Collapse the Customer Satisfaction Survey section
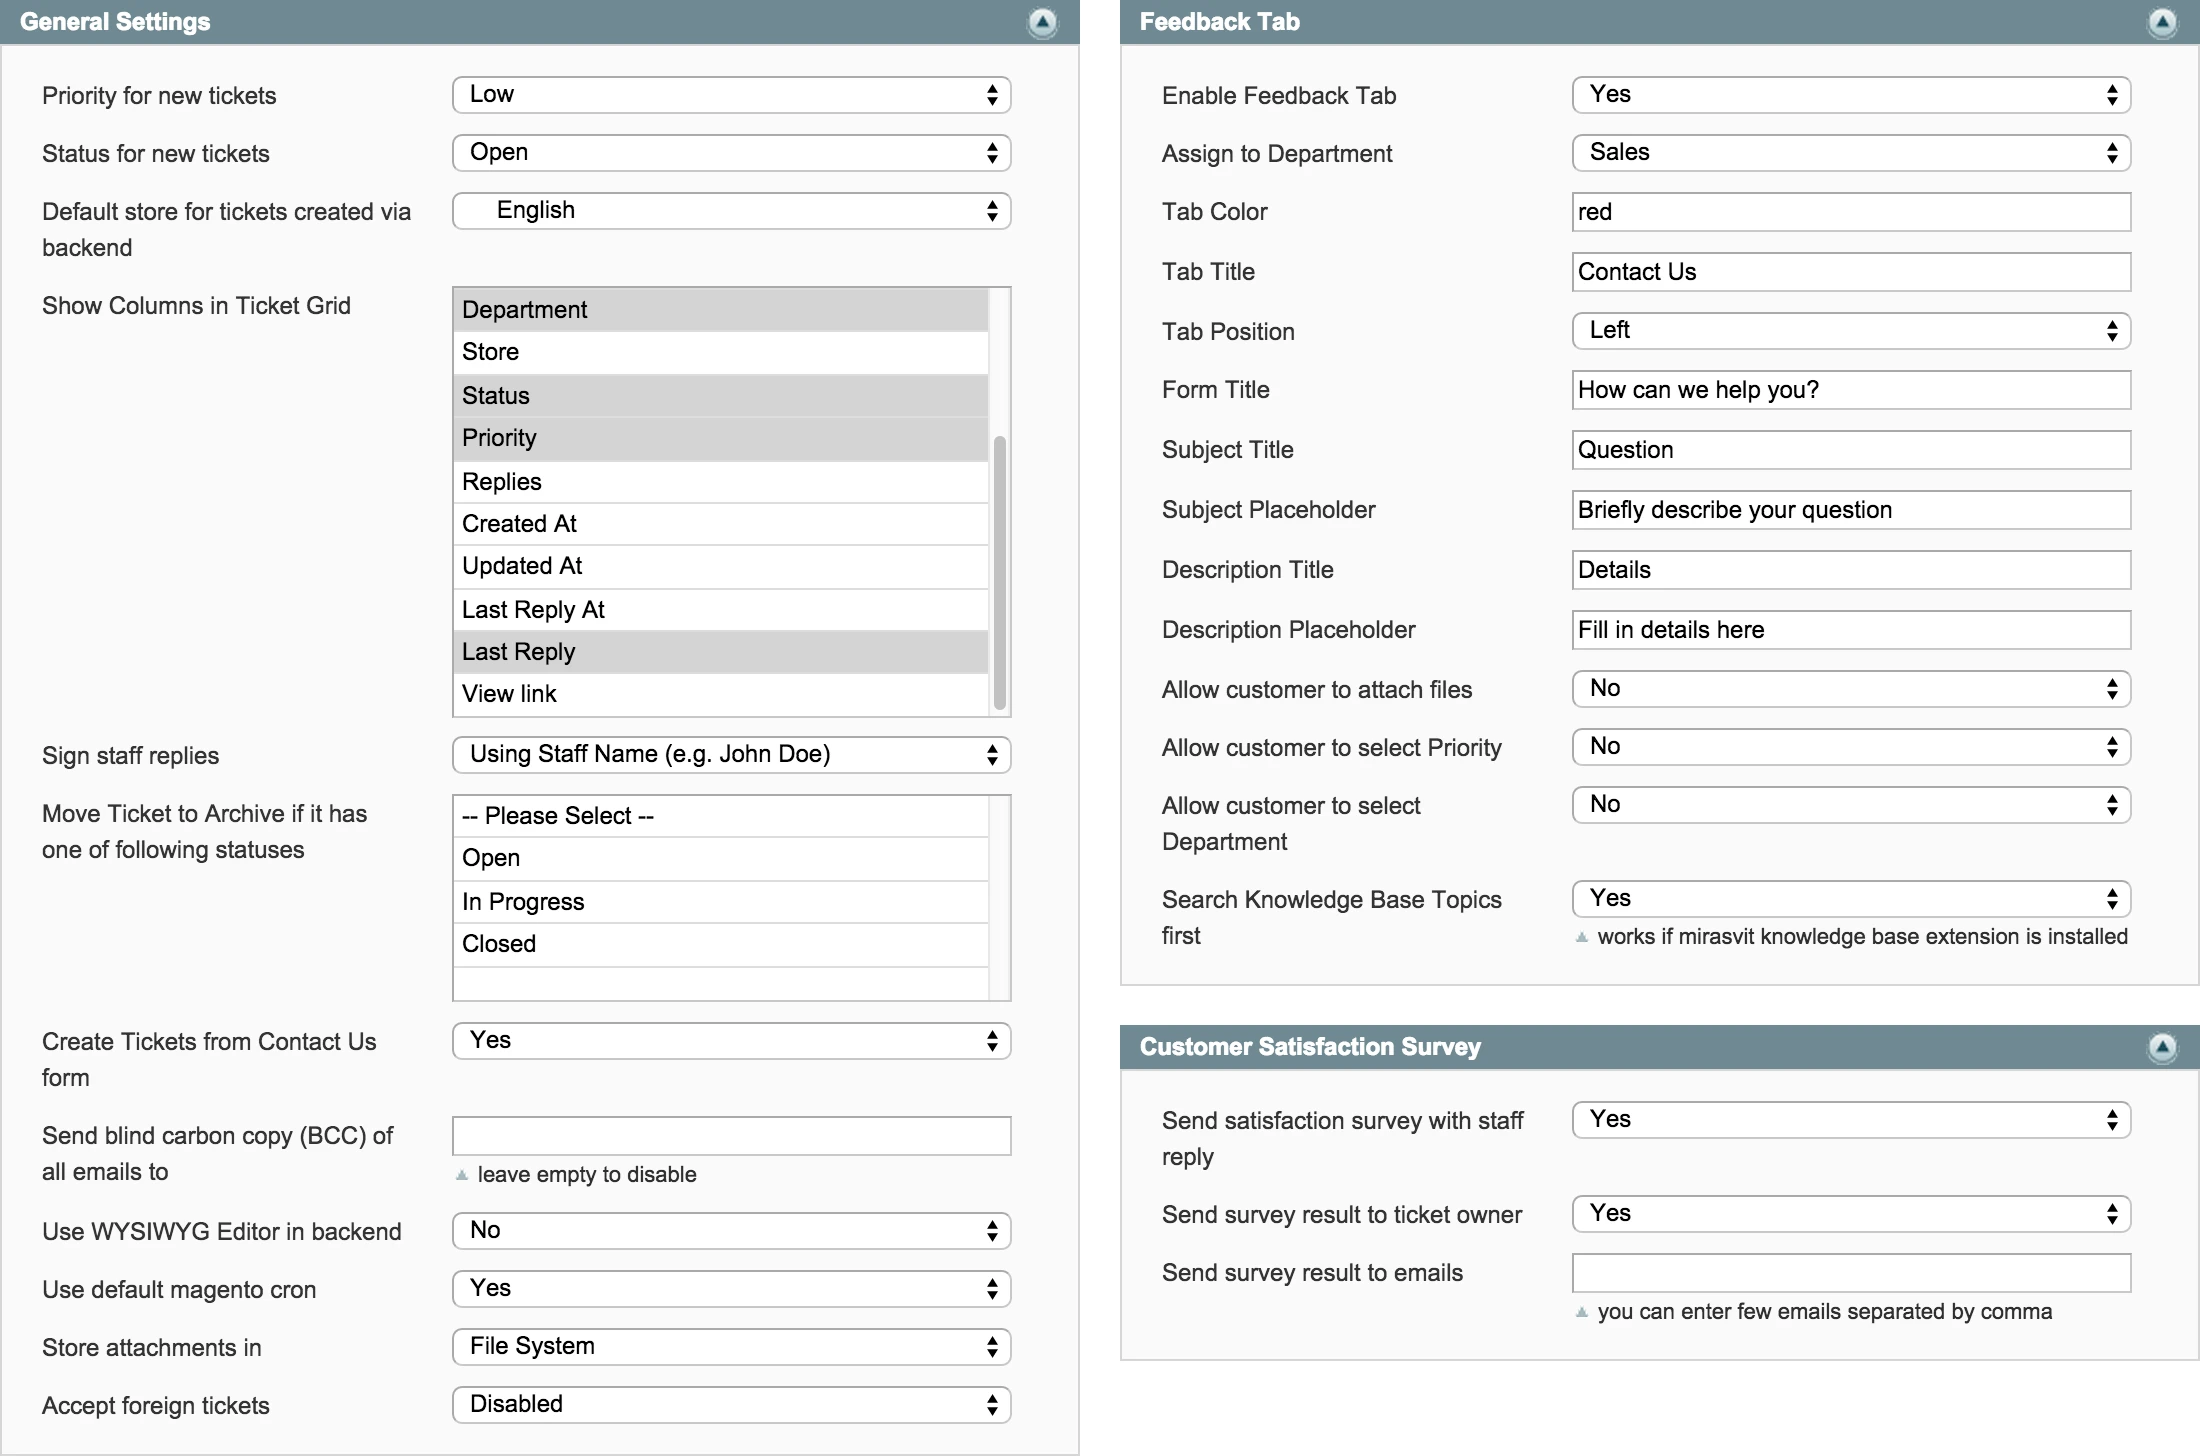Image resolution: width=2200 pixels, height=1456 pixels. pos(2163,1047)
